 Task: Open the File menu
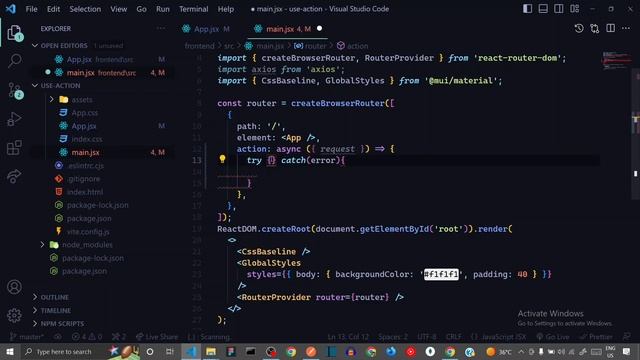tap(31, 9)
